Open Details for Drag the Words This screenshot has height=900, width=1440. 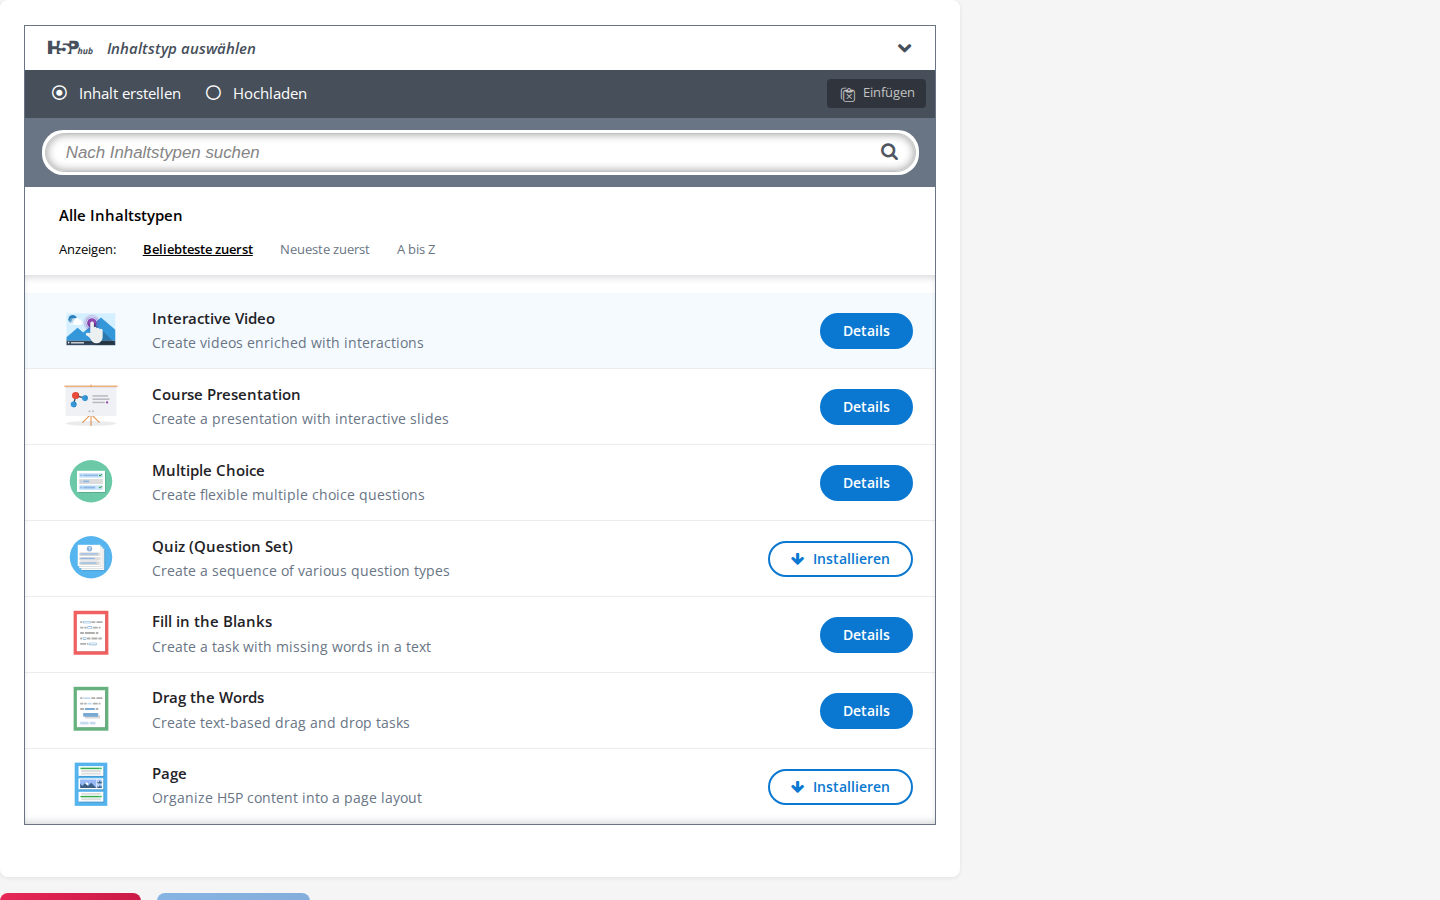866,711
